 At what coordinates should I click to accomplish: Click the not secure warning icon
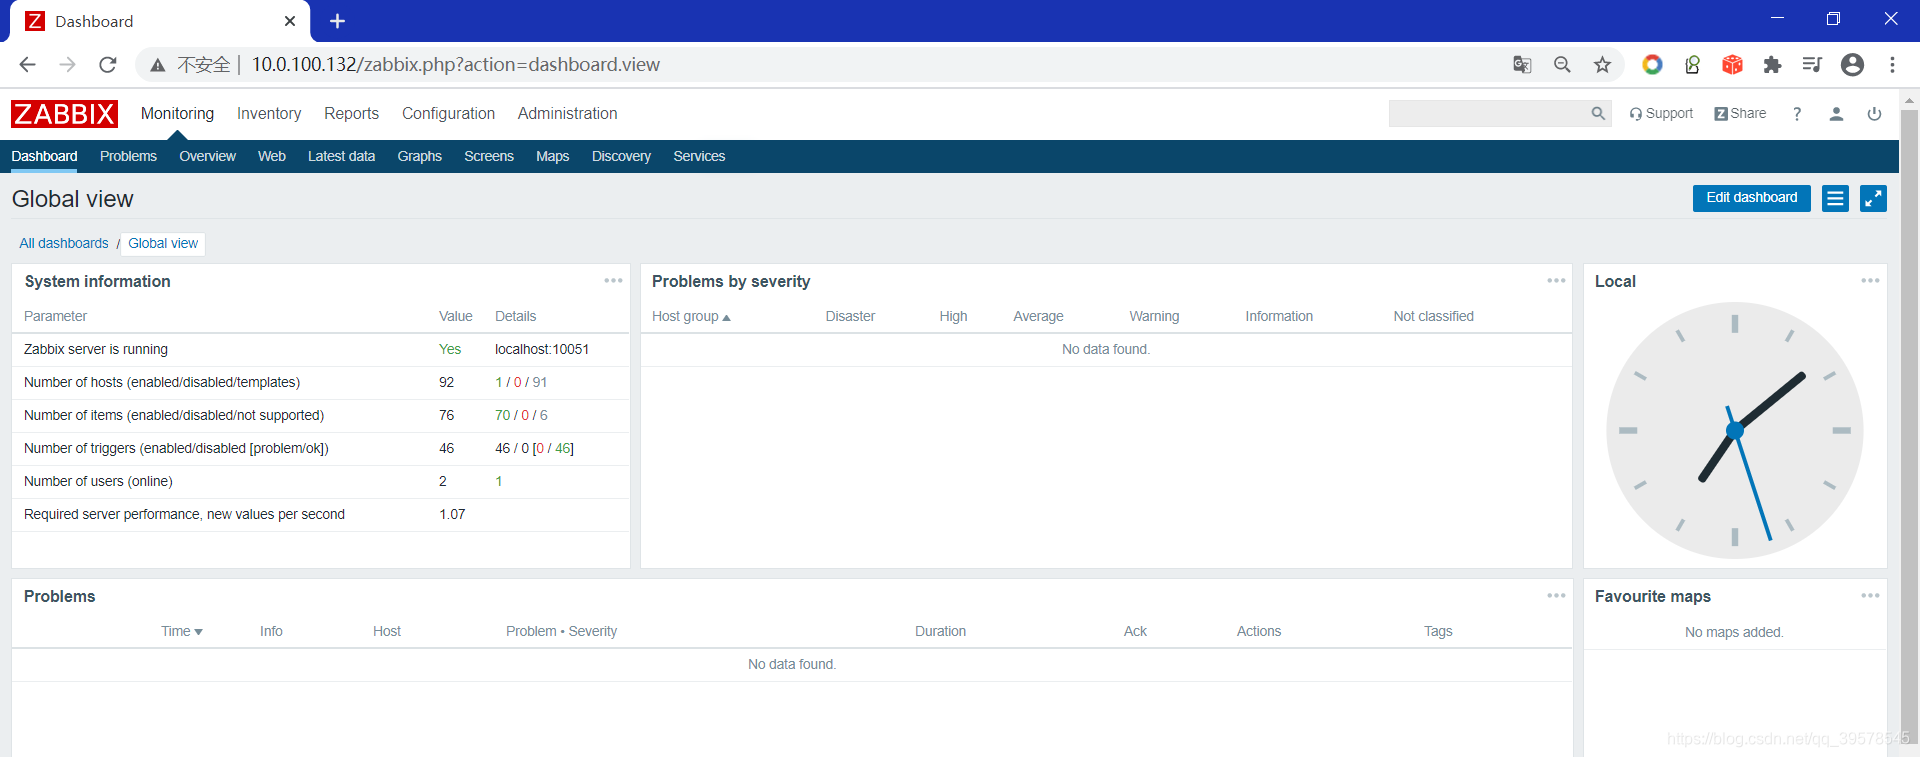pyautogui.click(x=158, y=65)
